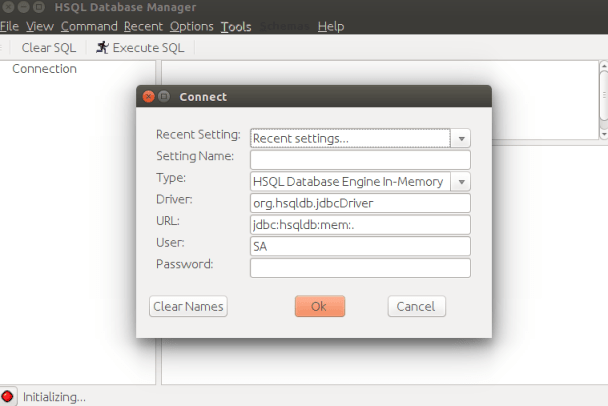Click the Clear SQL toolbar button
Viewport: 608px width, 406px height.
(x=48, y=47)
